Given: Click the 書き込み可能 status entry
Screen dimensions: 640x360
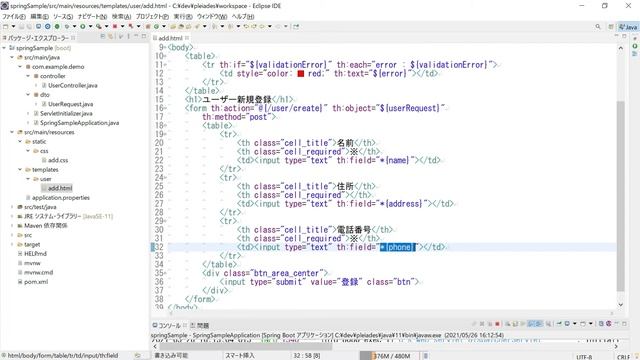Looking at the screenshot, I should [171, 356].
